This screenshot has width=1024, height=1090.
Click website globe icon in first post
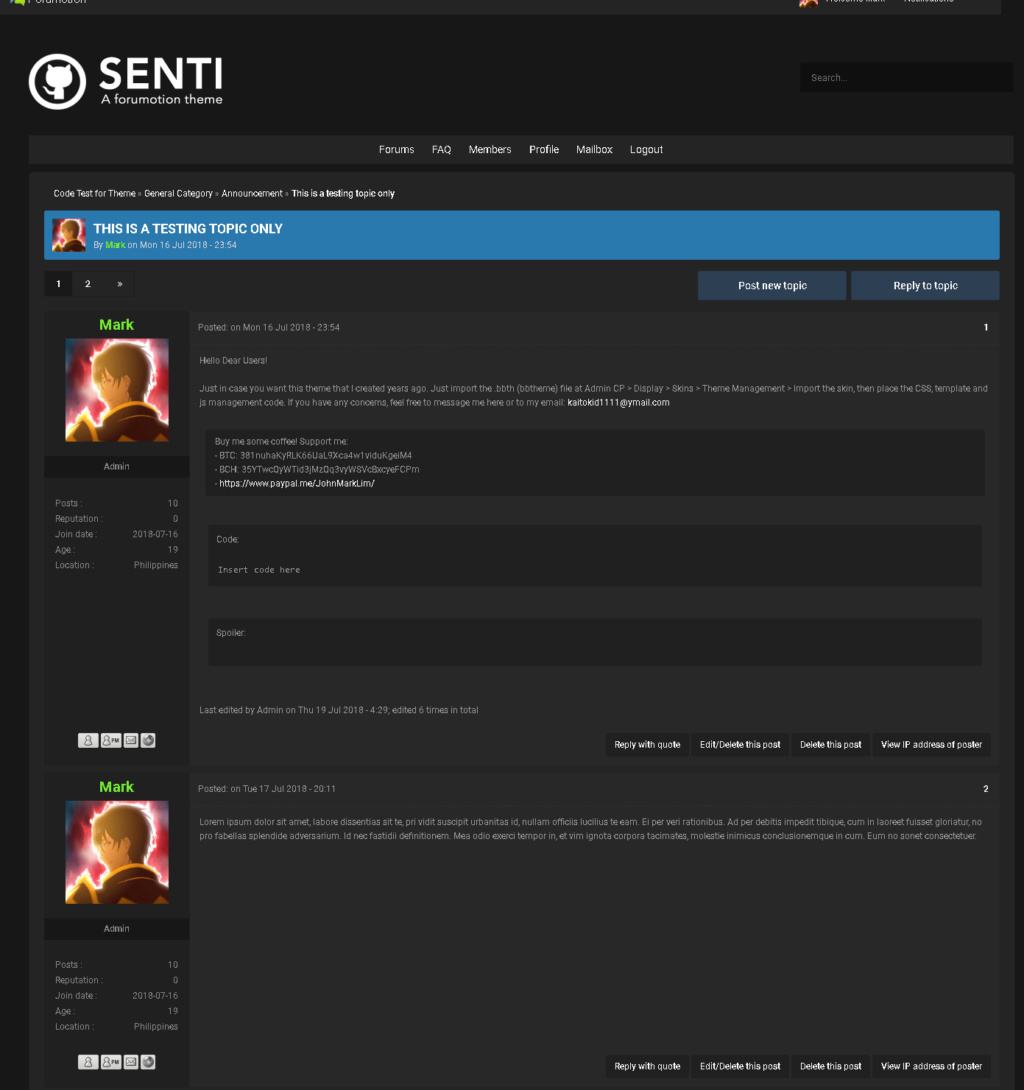click(x=148, y=740)
